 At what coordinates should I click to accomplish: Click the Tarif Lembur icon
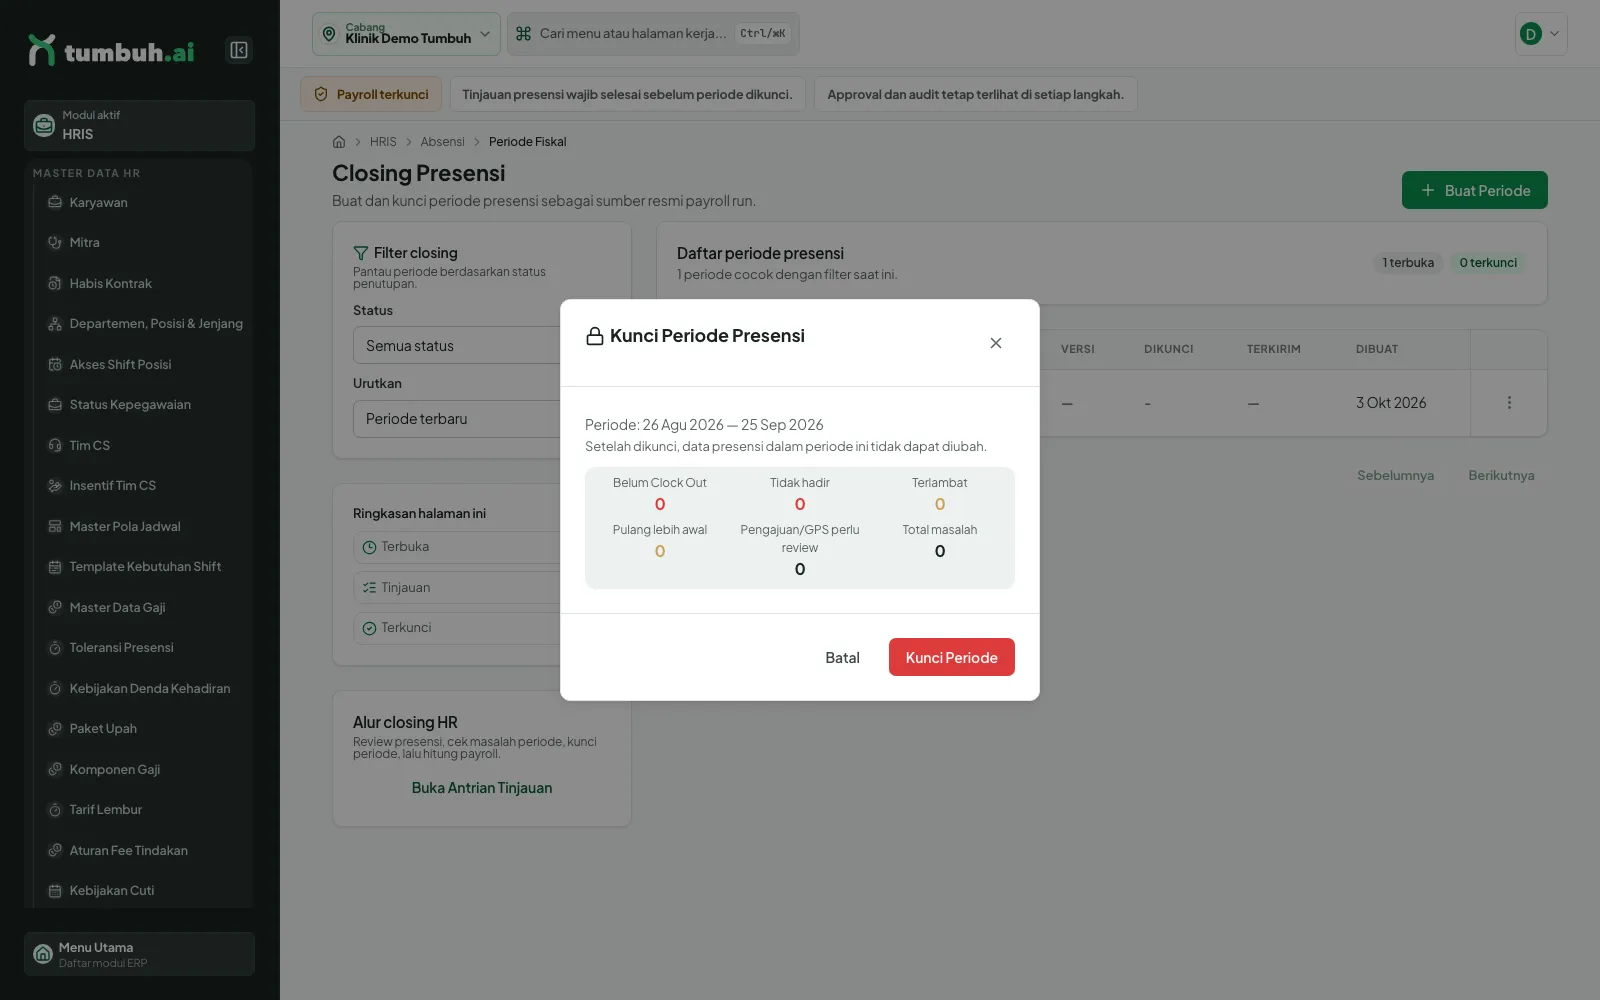click(55, 810)
